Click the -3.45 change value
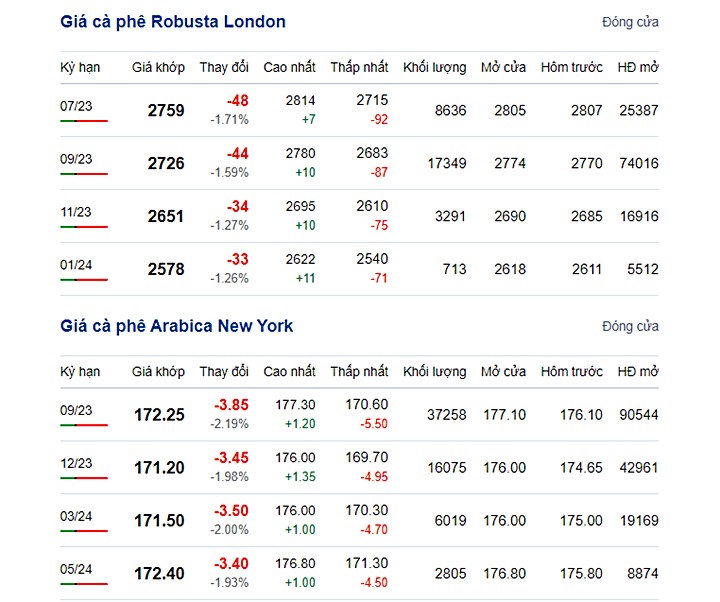The image size is (720, 602). pos(231,457)
